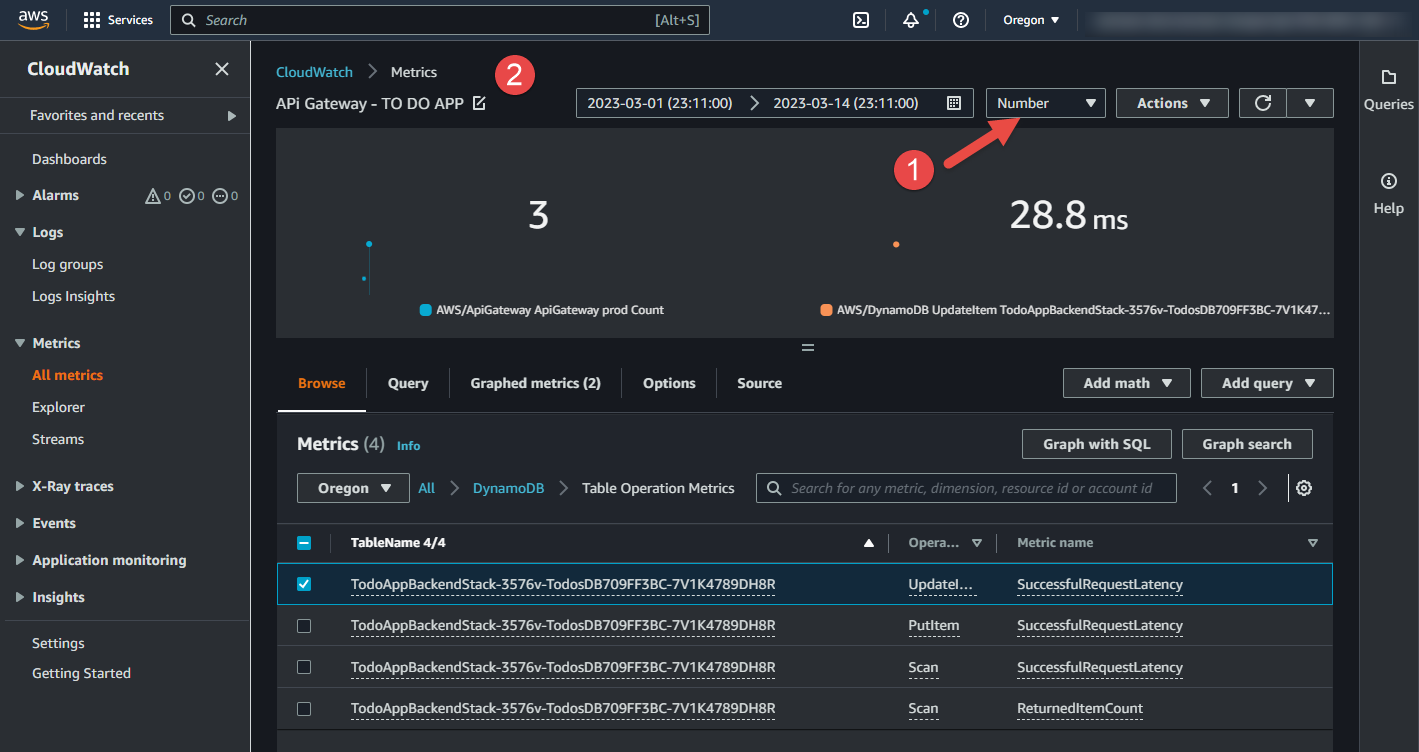Switch to the Options tab
This screenshot has height=752, width=1419.
(669, 383)
